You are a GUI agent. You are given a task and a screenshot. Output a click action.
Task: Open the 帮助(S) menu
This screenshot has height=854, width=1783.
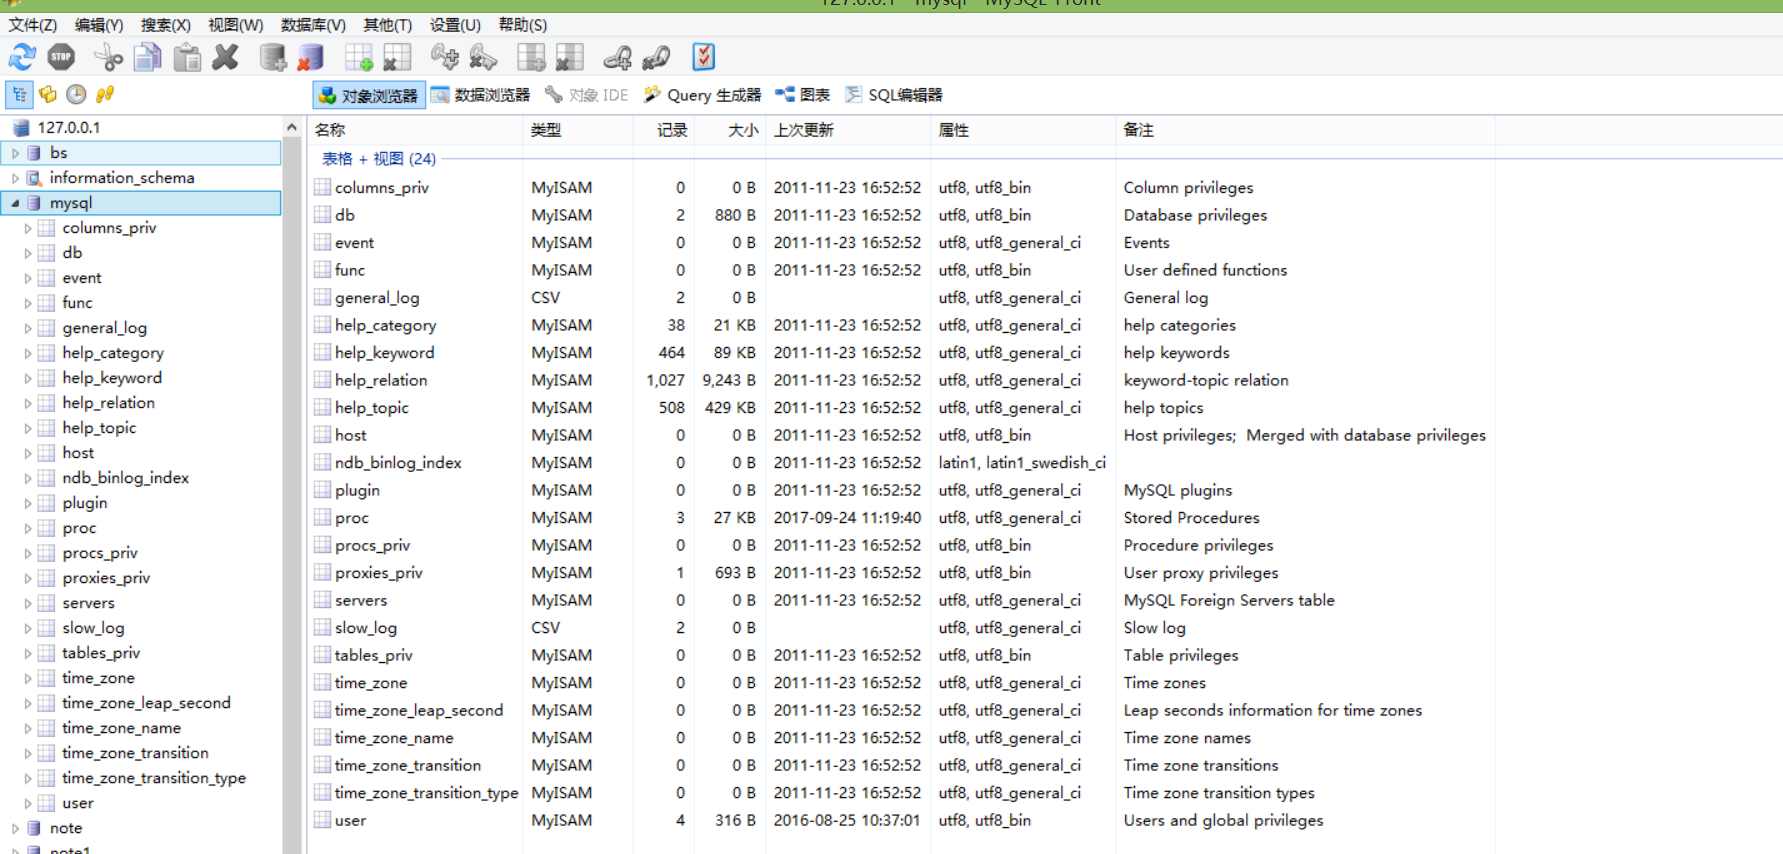click(x=523, y=25)
